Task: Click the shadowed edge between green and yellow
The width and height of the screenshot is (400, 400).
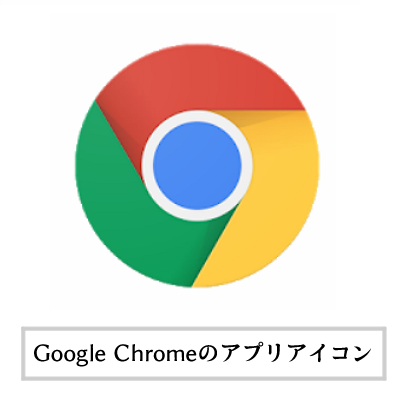Action: coord(213,247)
